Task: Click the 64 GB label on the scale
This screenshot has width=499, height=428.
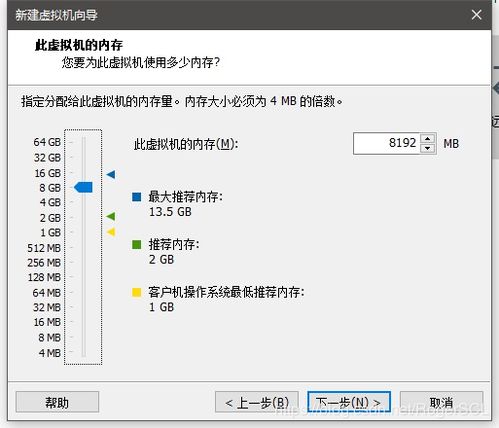Action: point(47,142)
